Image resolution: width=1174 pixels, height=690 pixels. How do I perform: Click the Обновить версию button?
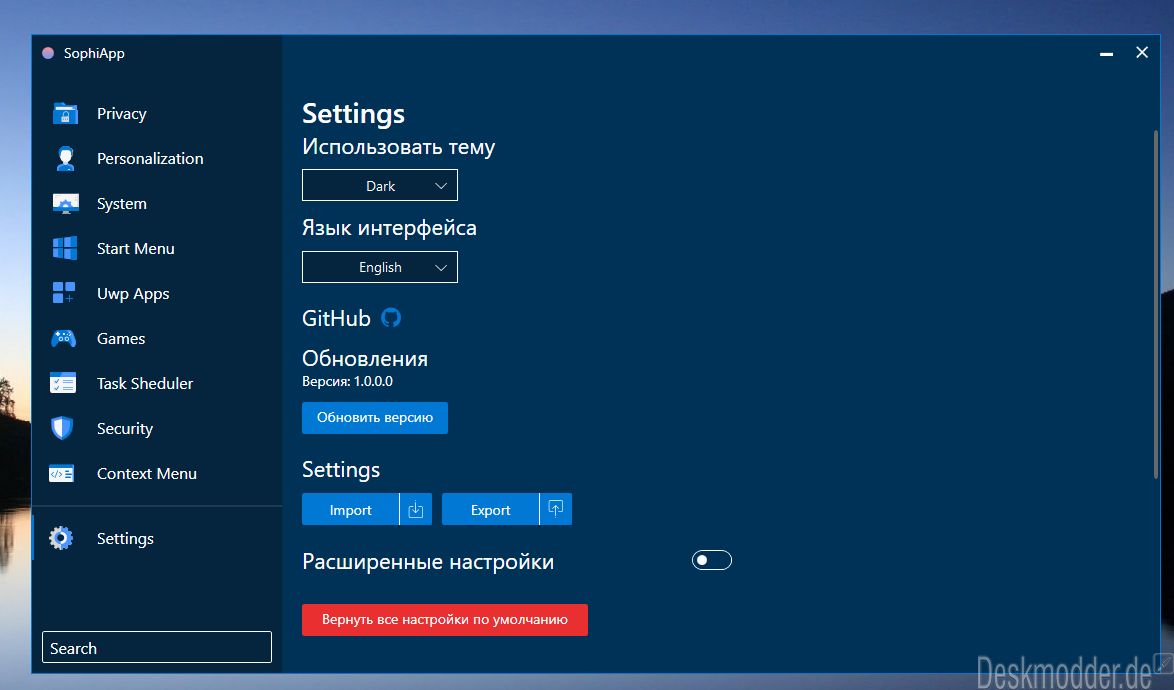point(374,418)
